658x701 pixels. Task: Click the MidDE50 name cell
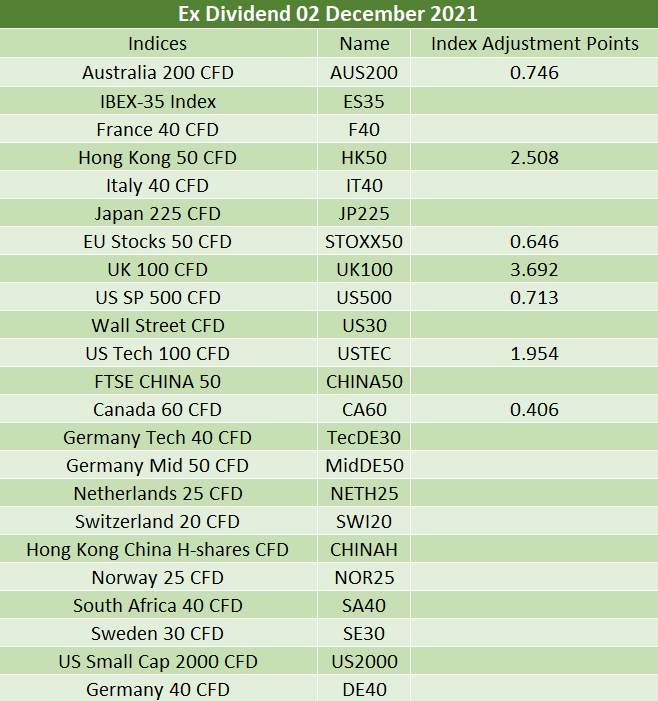pyautogui.click(x=364, y=465)
